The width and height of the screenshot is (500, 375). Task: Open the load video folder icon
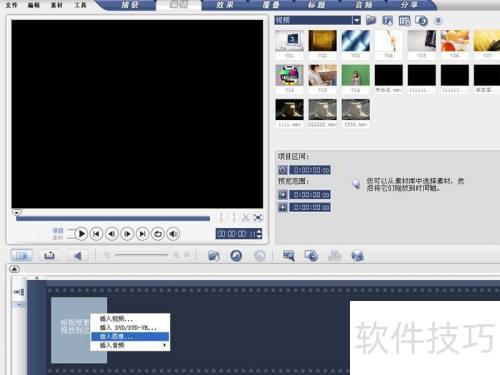tap(371, 20)
